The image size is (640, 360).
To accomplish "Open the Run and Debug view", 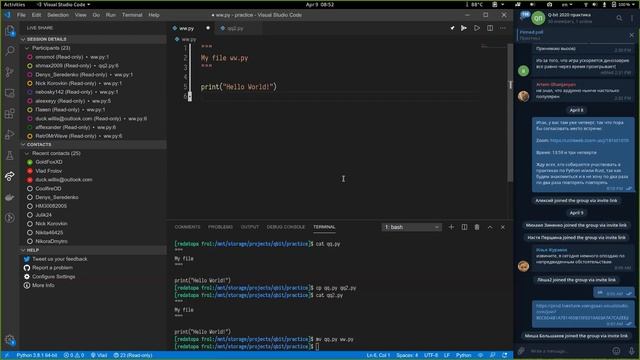I will coord(10,135).
